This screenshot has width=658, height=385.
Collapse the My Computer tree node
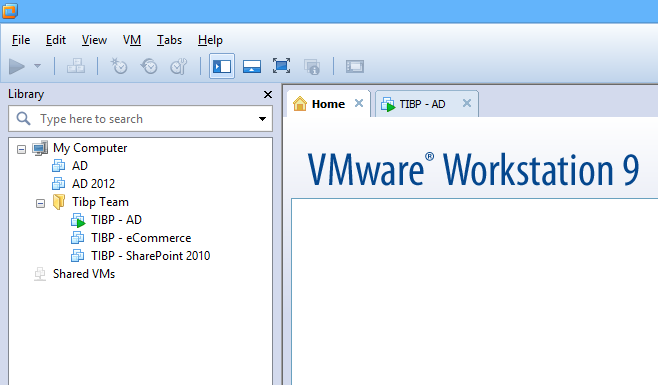tap(21, 149)
